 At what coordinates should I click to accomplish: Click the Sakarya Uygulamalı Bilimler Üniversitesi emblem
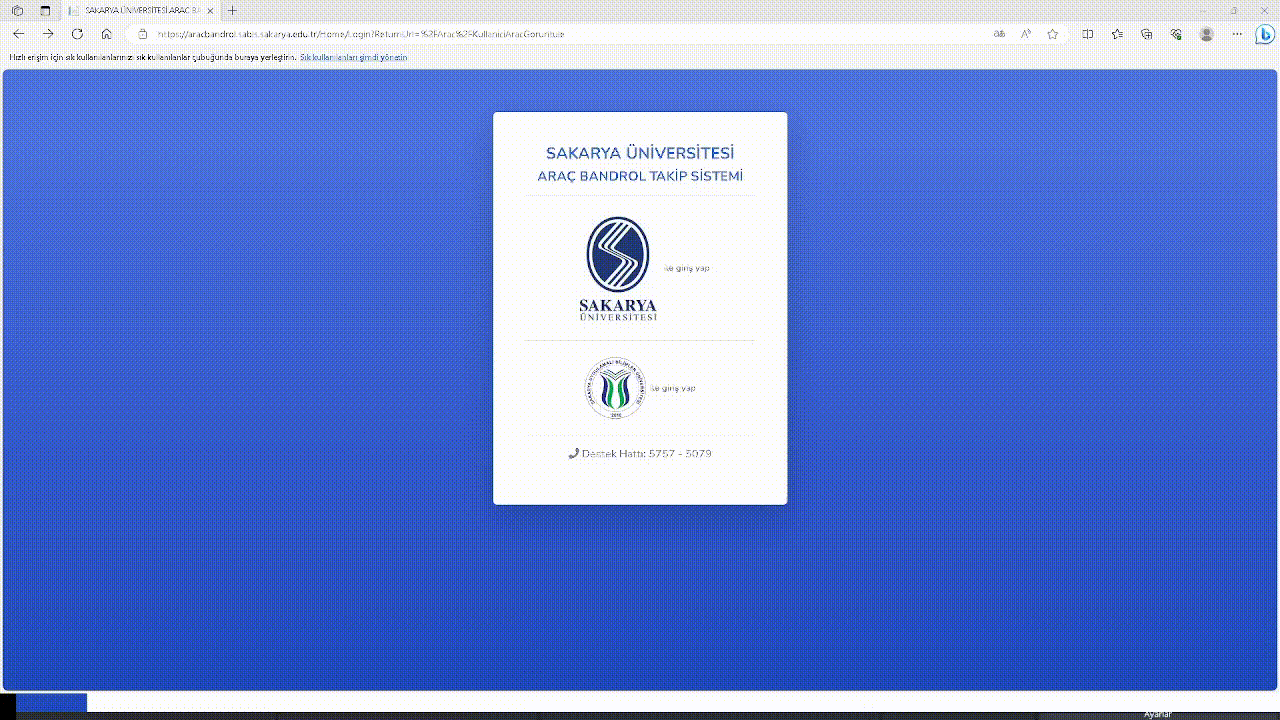pyautogui.click(x=615, y=388)
